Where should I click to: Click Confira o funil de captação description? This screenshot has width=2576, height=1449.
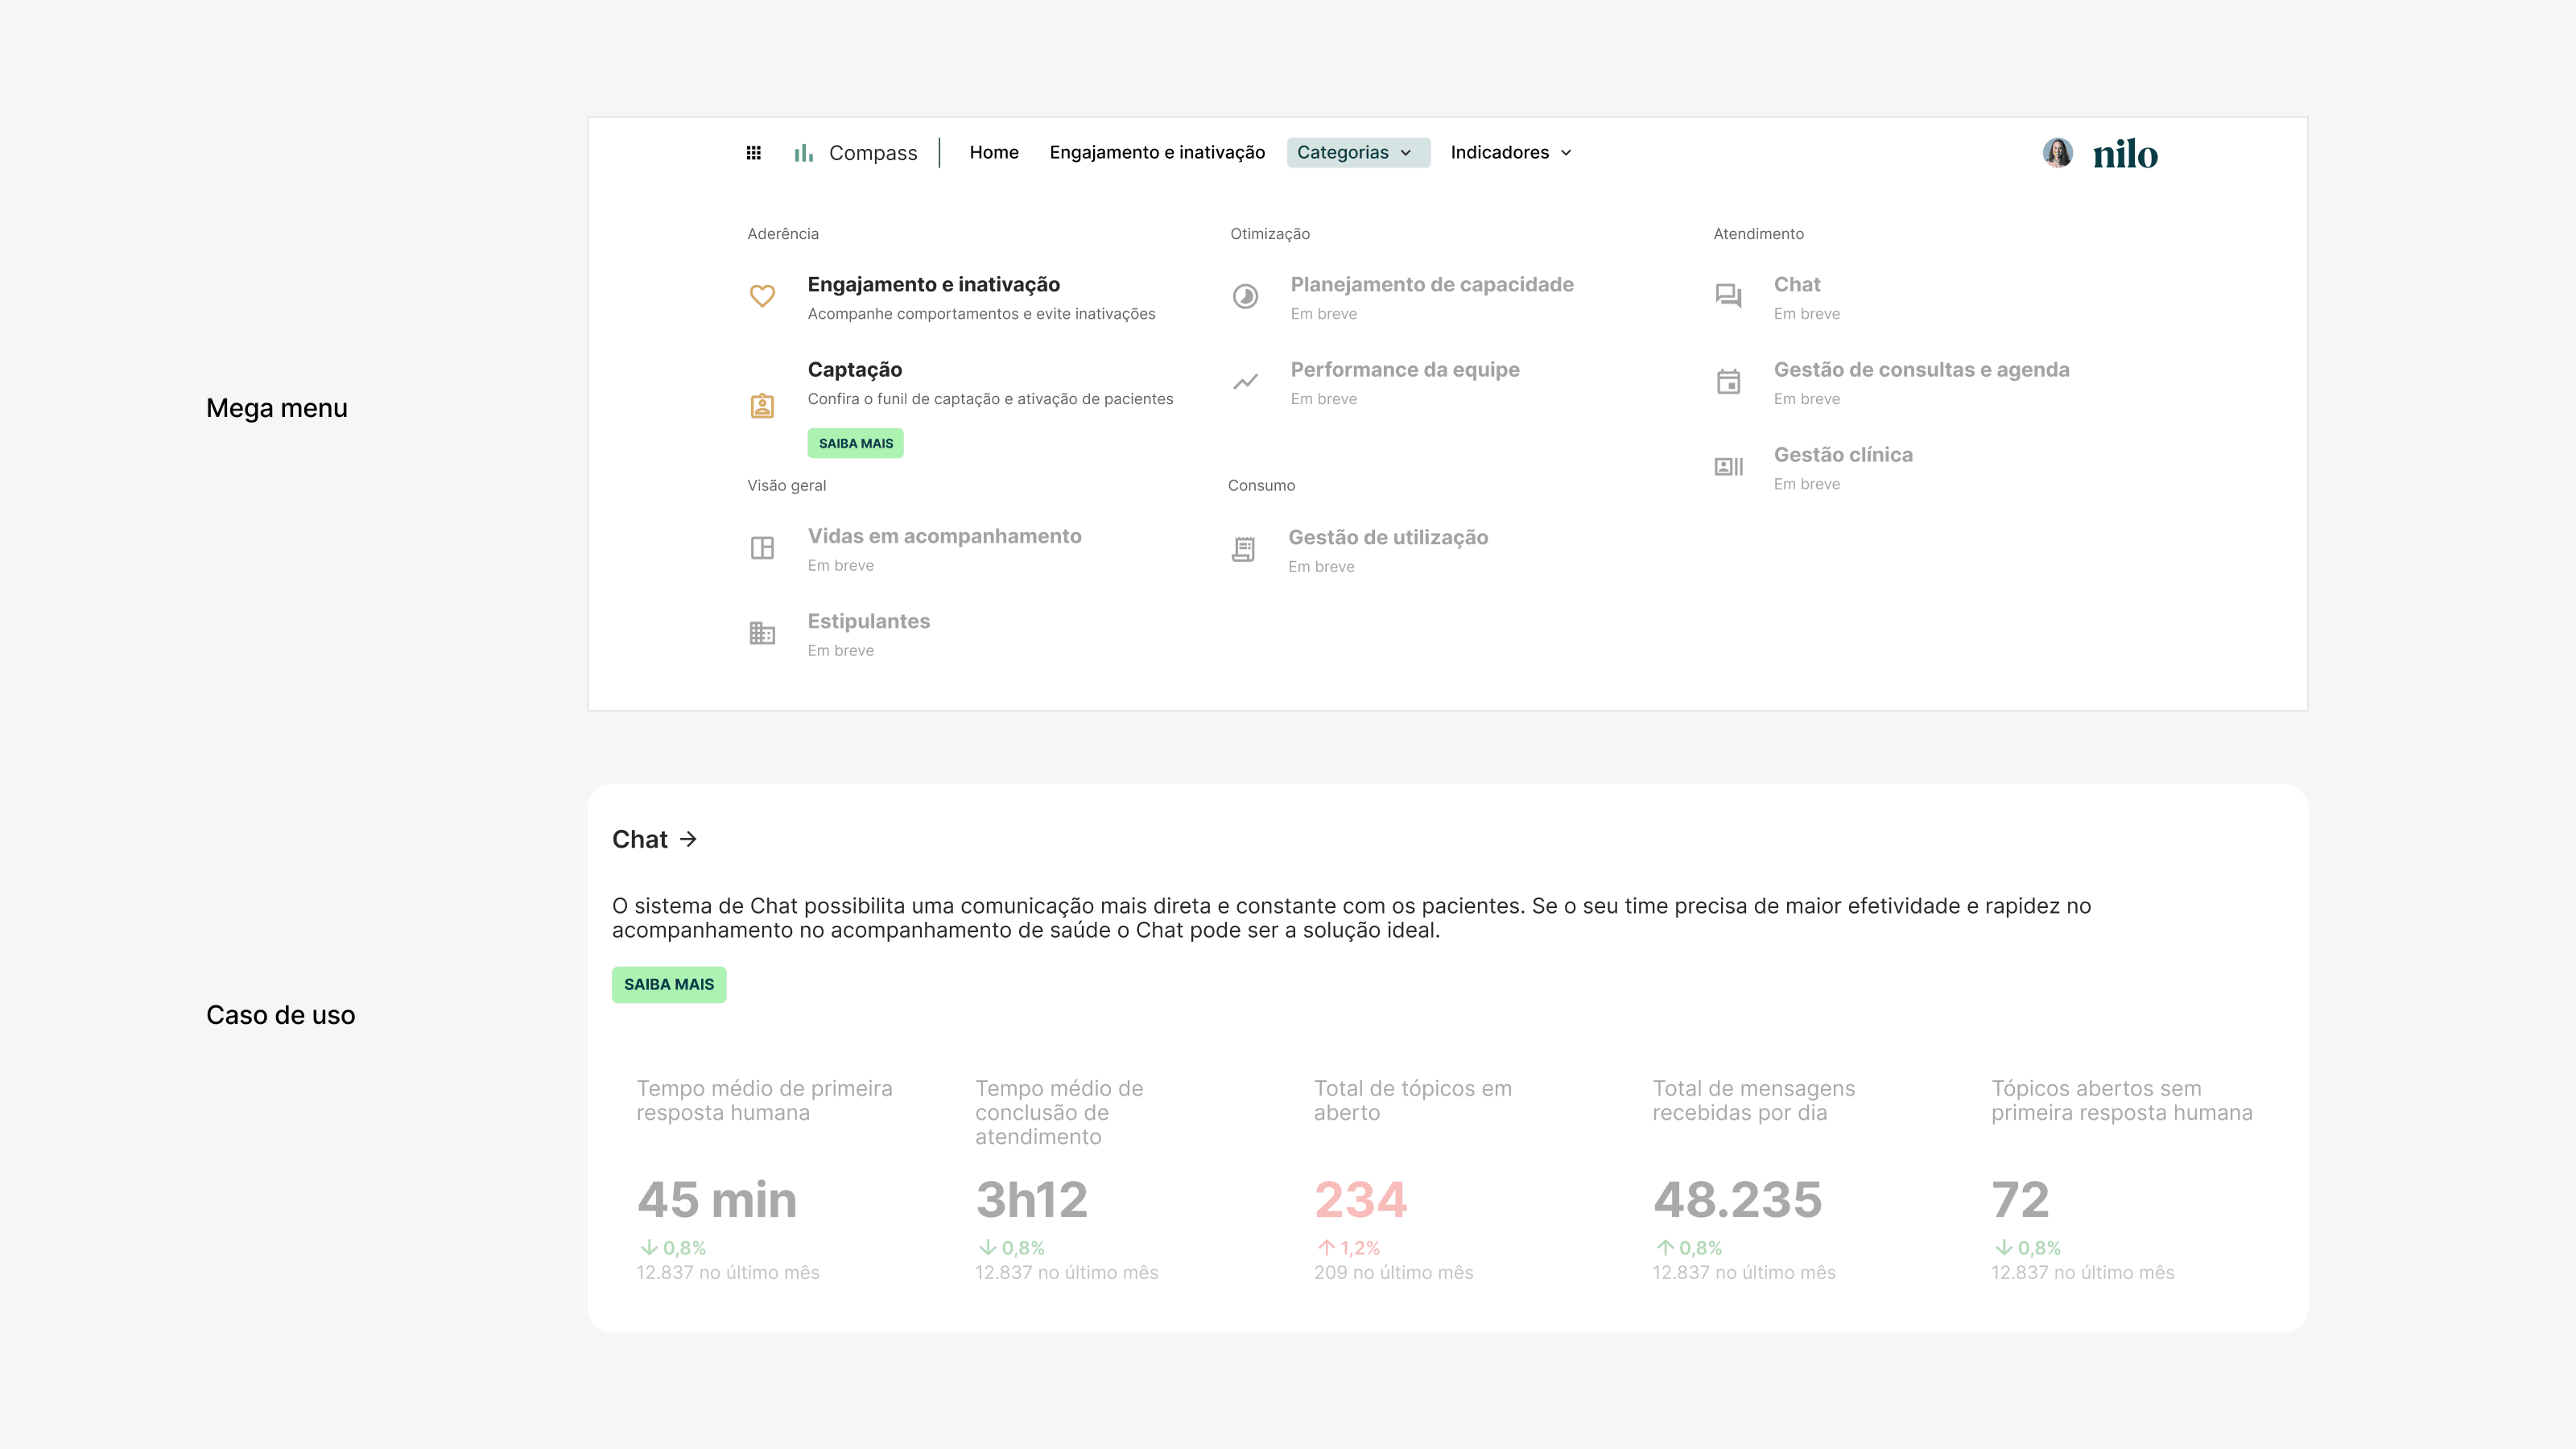click(990, 399)
